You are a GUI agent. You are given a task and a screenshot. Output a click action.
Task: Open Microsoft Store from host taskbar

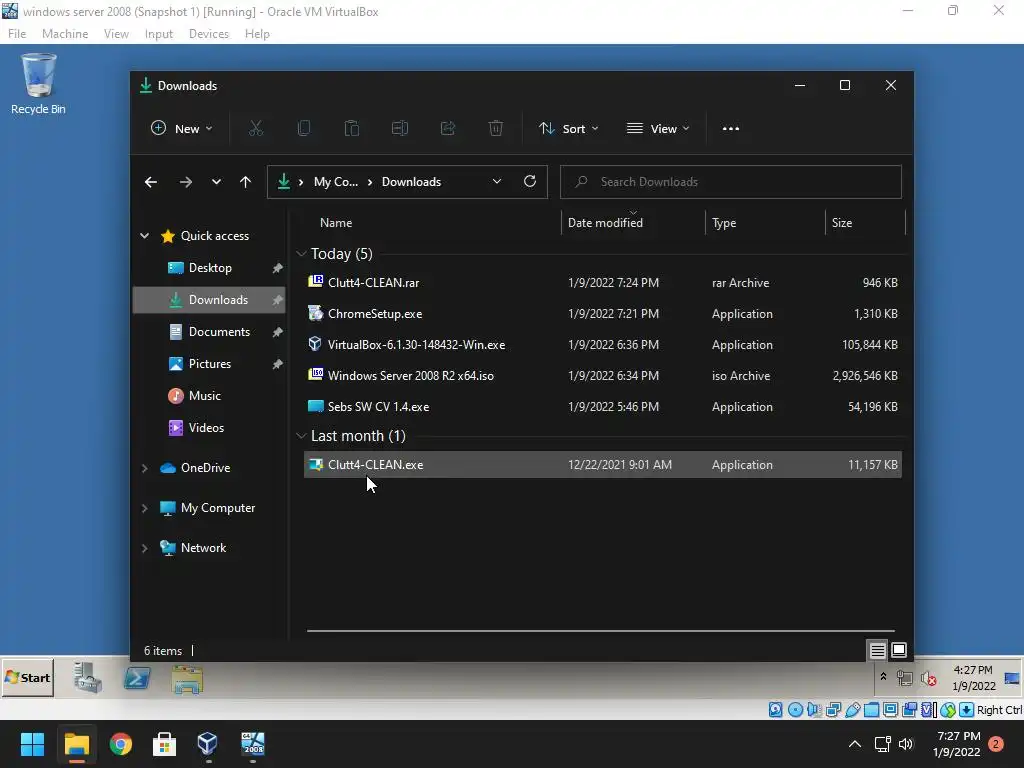click(x=165, y=744)
